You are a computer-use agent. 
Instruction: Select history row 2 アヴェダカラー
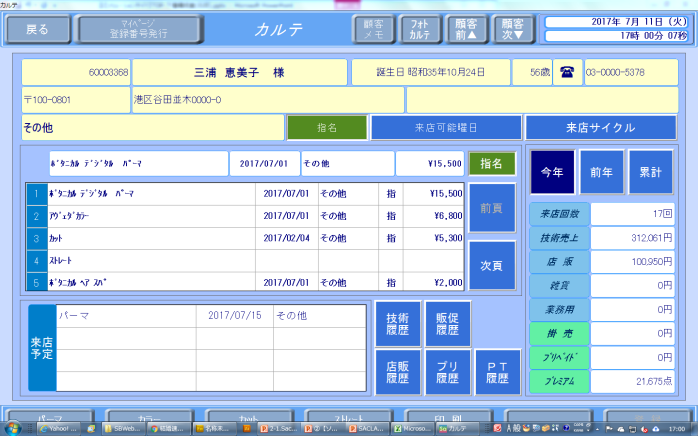pyautogui.click(x=245, y=216)
